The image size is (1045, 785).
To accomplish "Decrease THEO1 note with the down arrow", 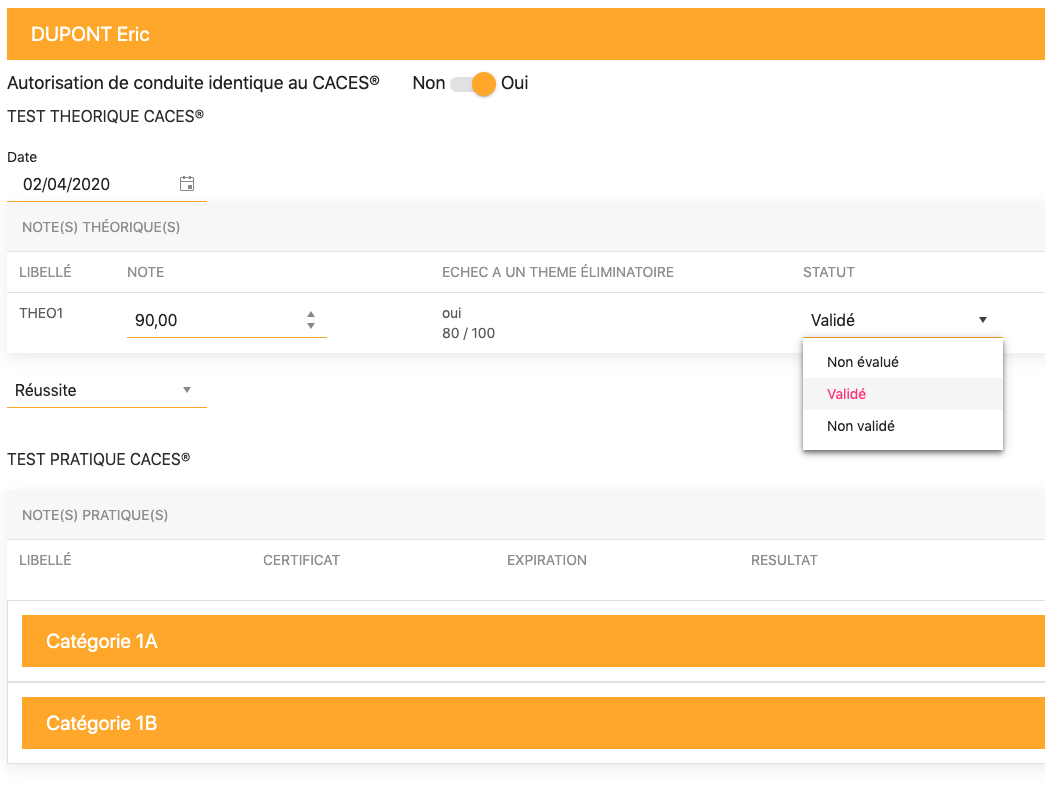I will click(311, 326).
